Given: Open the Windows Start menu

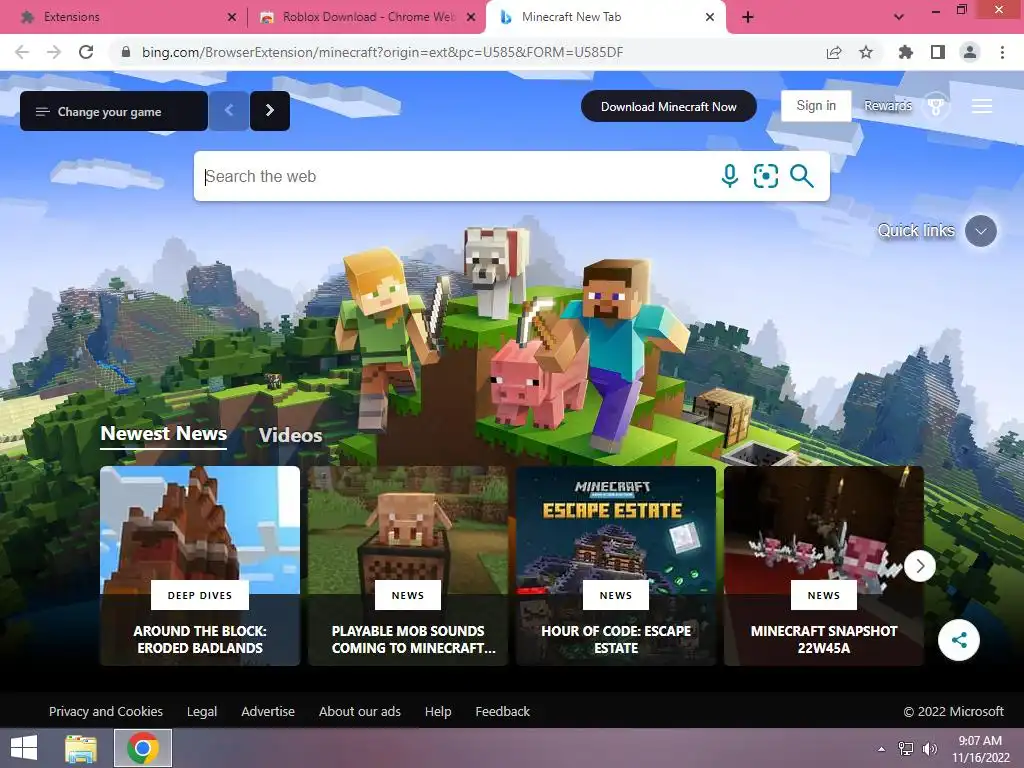Looking at the screenshot, I should click(24, 748).
